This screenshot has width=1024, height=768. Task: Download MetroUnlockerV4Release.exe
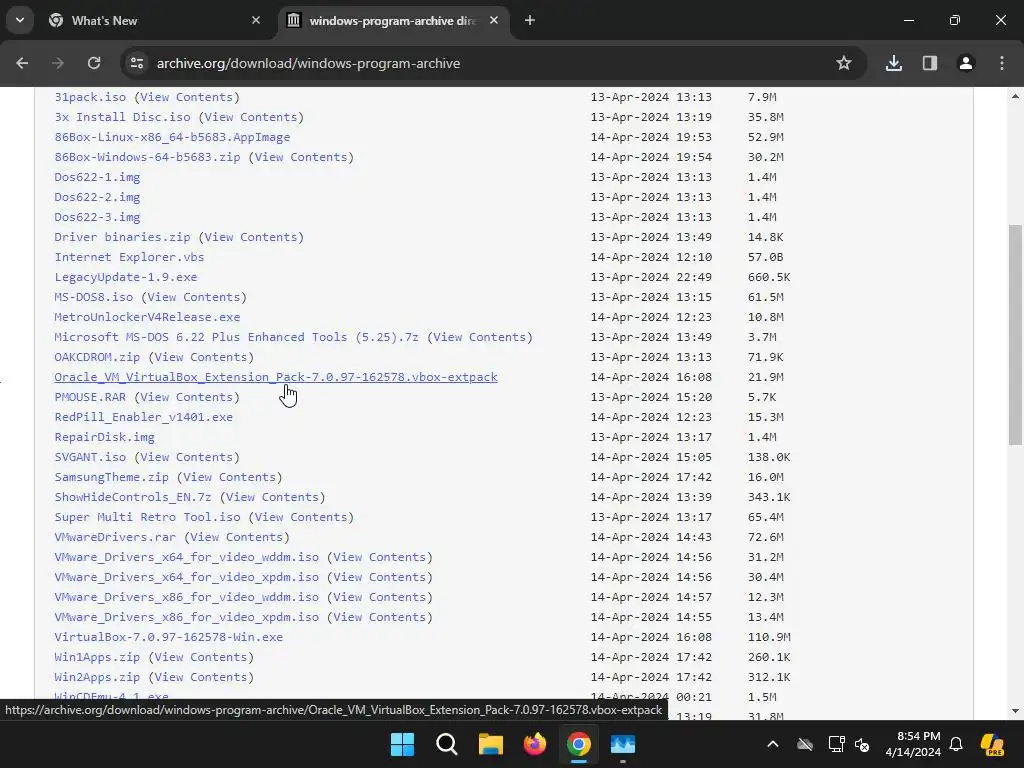pos(147,317)
